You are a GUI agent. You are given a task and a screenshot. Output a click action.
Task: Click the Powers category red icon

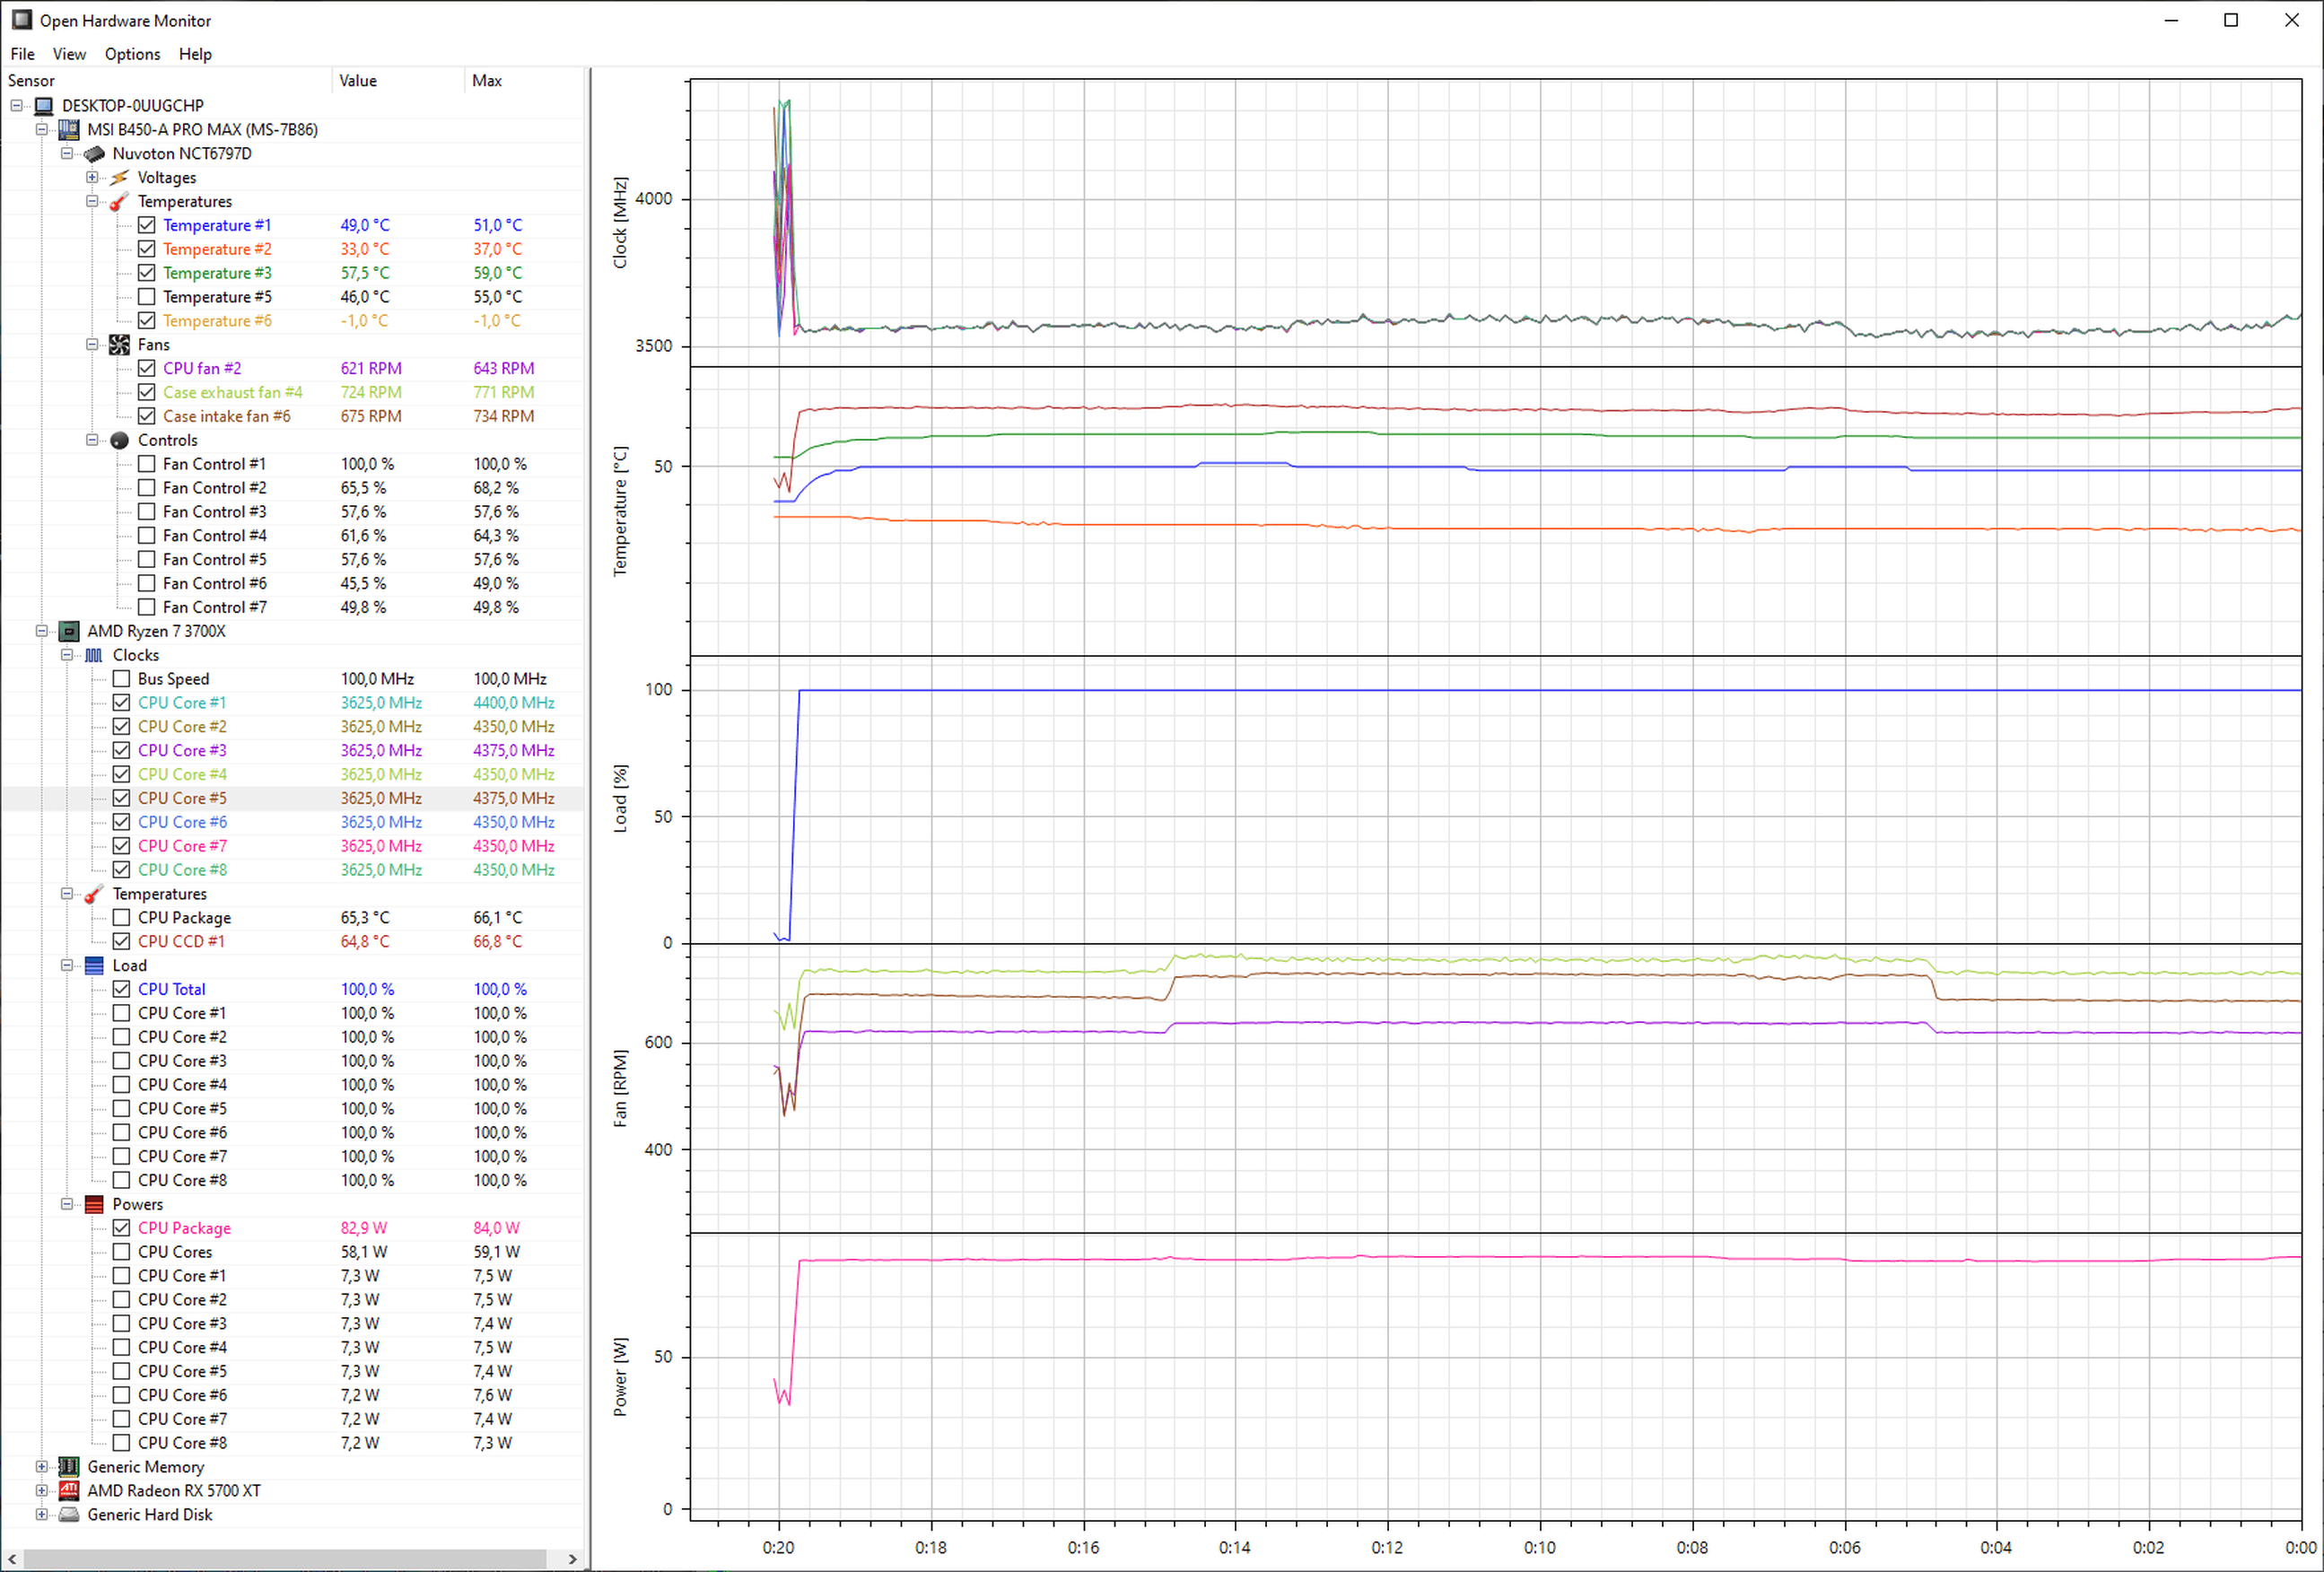click(94, 1205)
